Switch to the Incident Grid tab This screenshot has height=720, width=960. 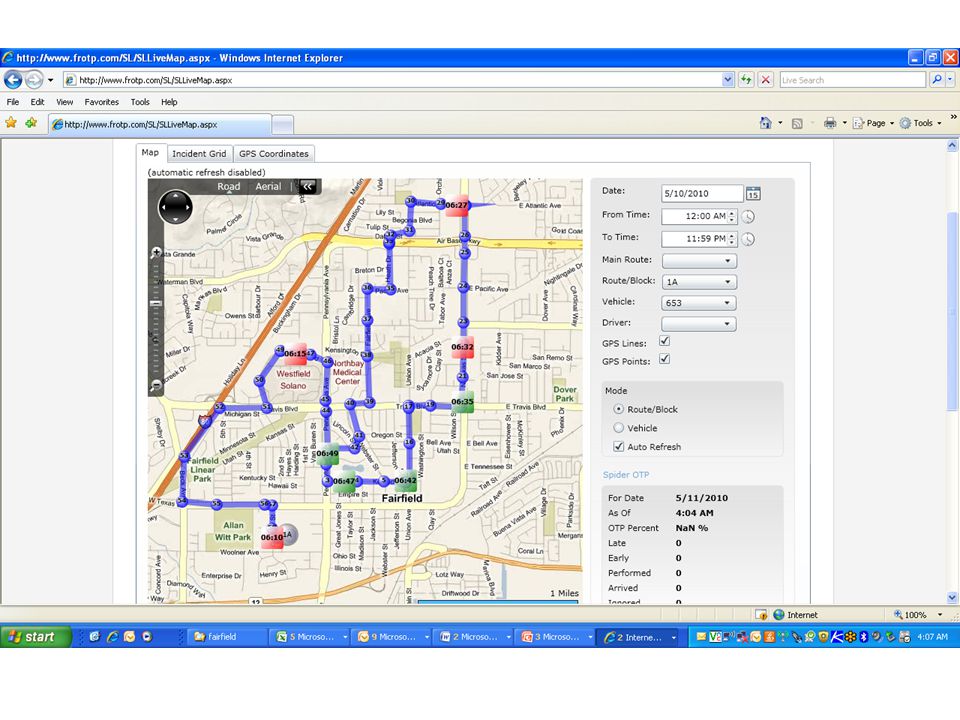click(x=199, y=154)
